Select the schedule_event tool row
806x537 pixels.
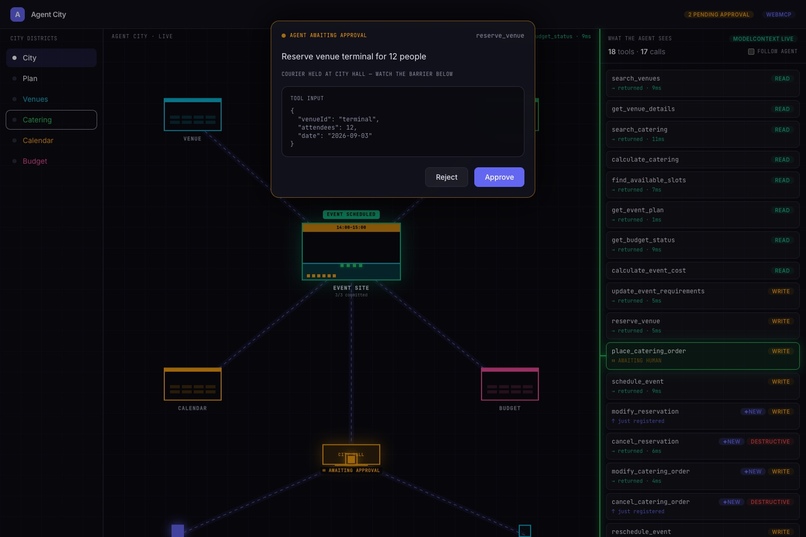point(702,386)
